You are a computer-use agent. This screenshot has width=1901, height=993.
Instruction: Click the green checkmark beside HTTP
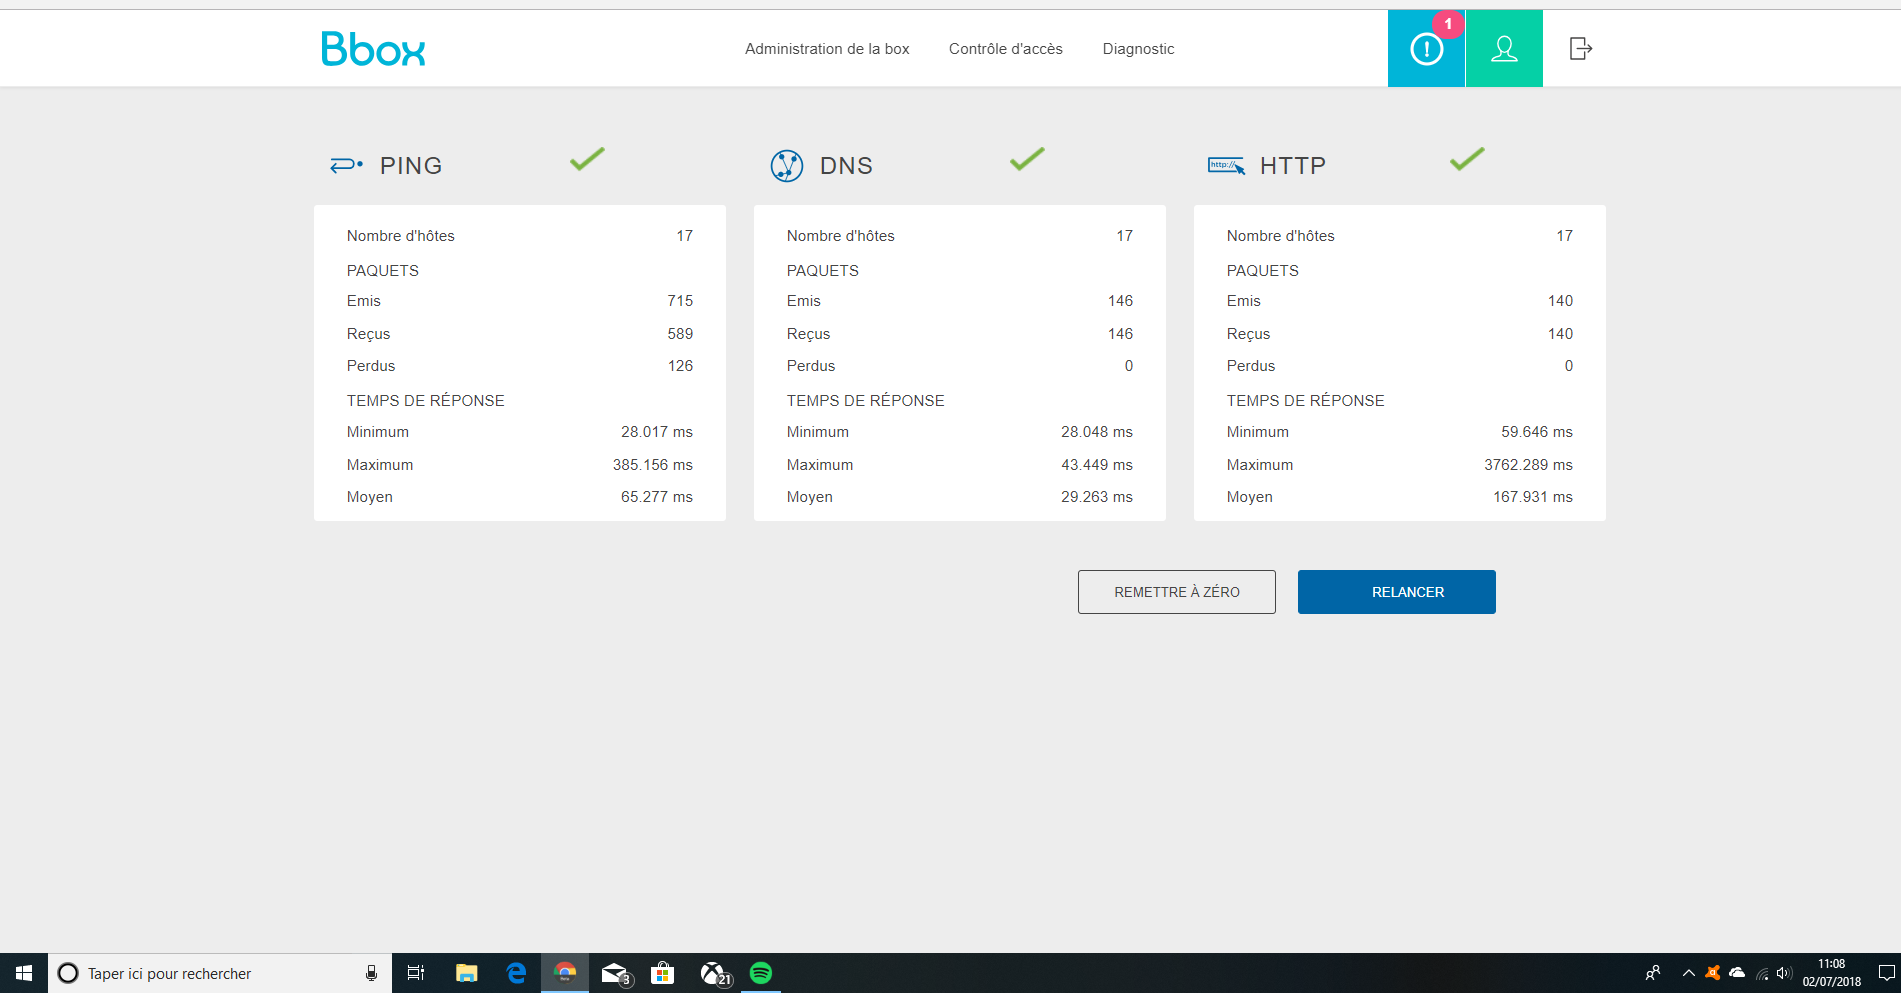pyautogui.click(x=1467, y=158)
